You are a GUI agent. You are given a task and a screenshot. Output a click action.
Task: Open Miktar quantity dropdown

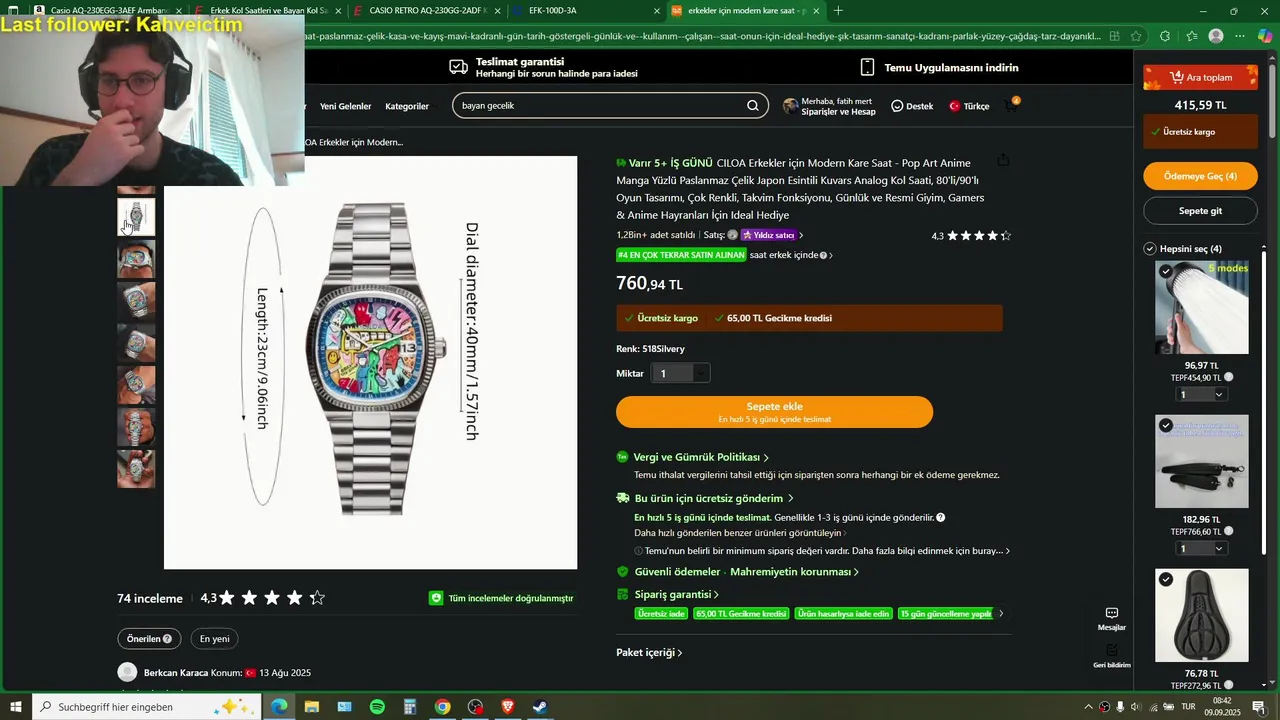680,373
